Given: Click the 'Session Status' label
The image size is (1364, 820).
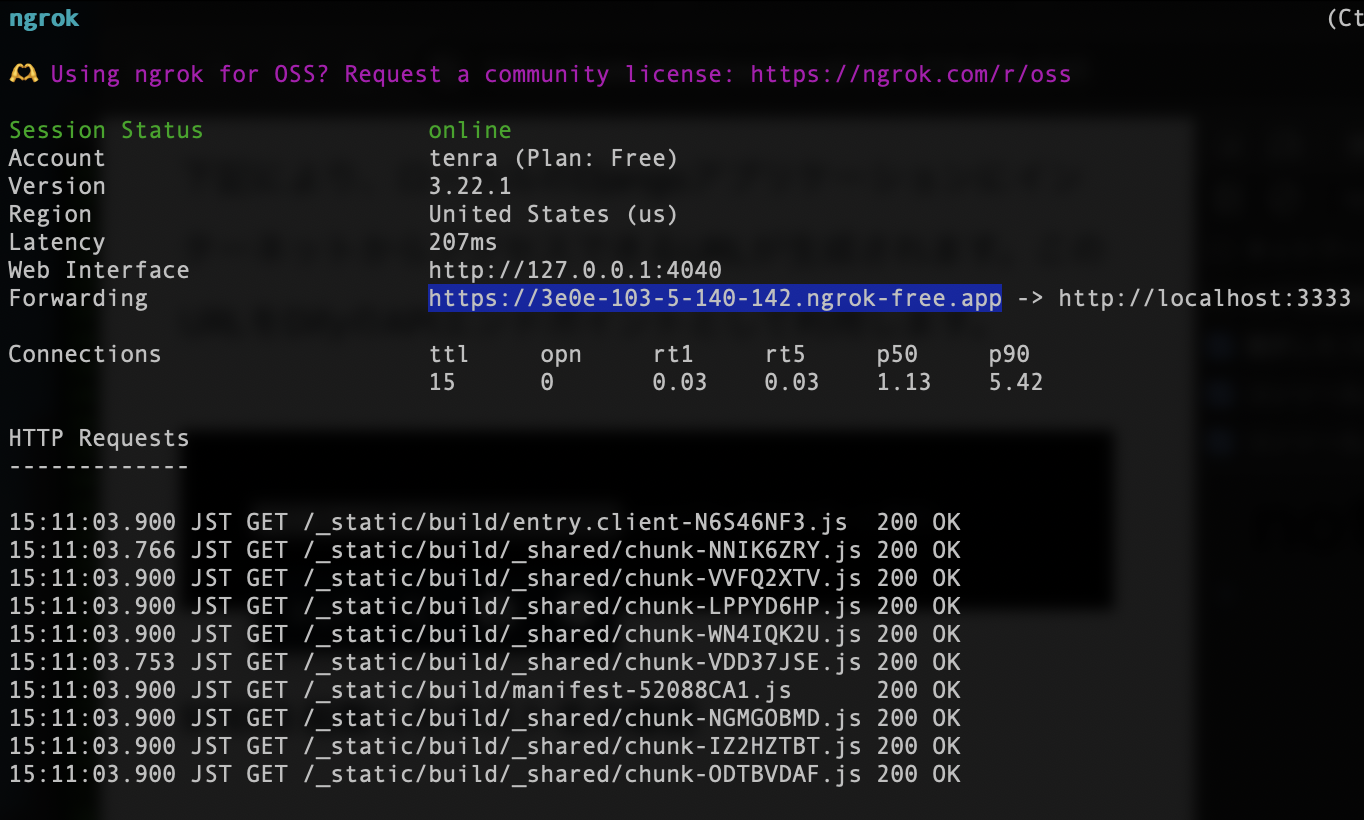Looking at the screenshot, I should [x=106, y=130].
